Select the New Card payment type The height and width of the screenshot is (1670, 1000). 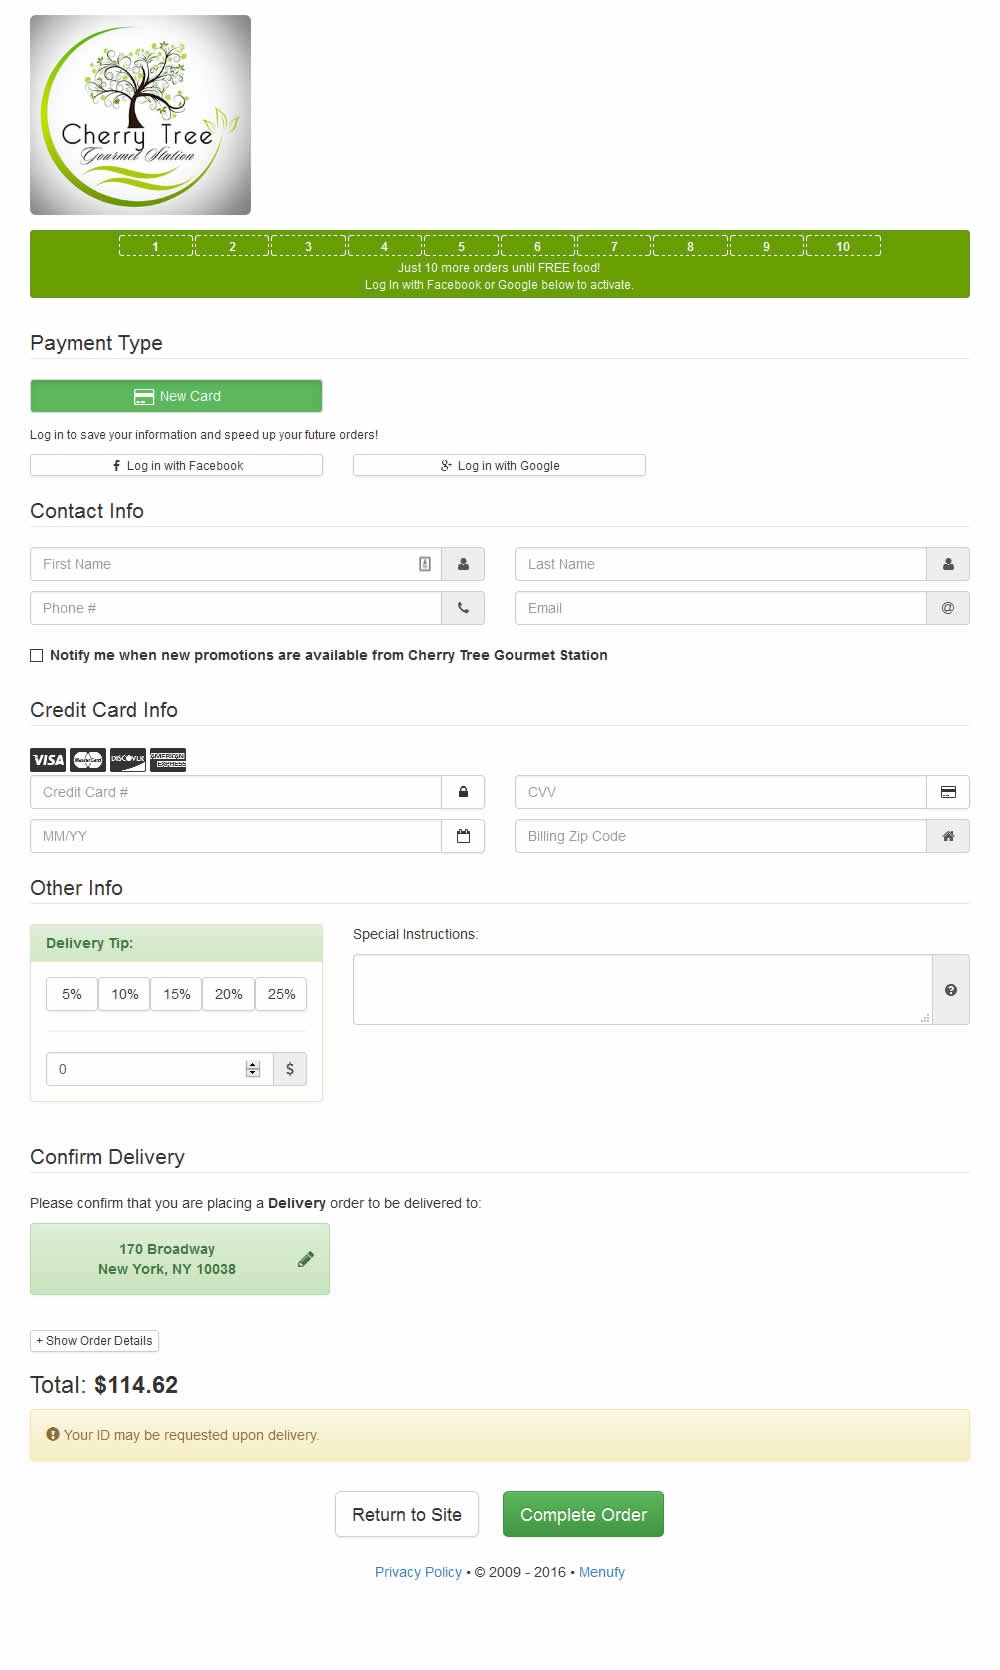tap(176, 396)
